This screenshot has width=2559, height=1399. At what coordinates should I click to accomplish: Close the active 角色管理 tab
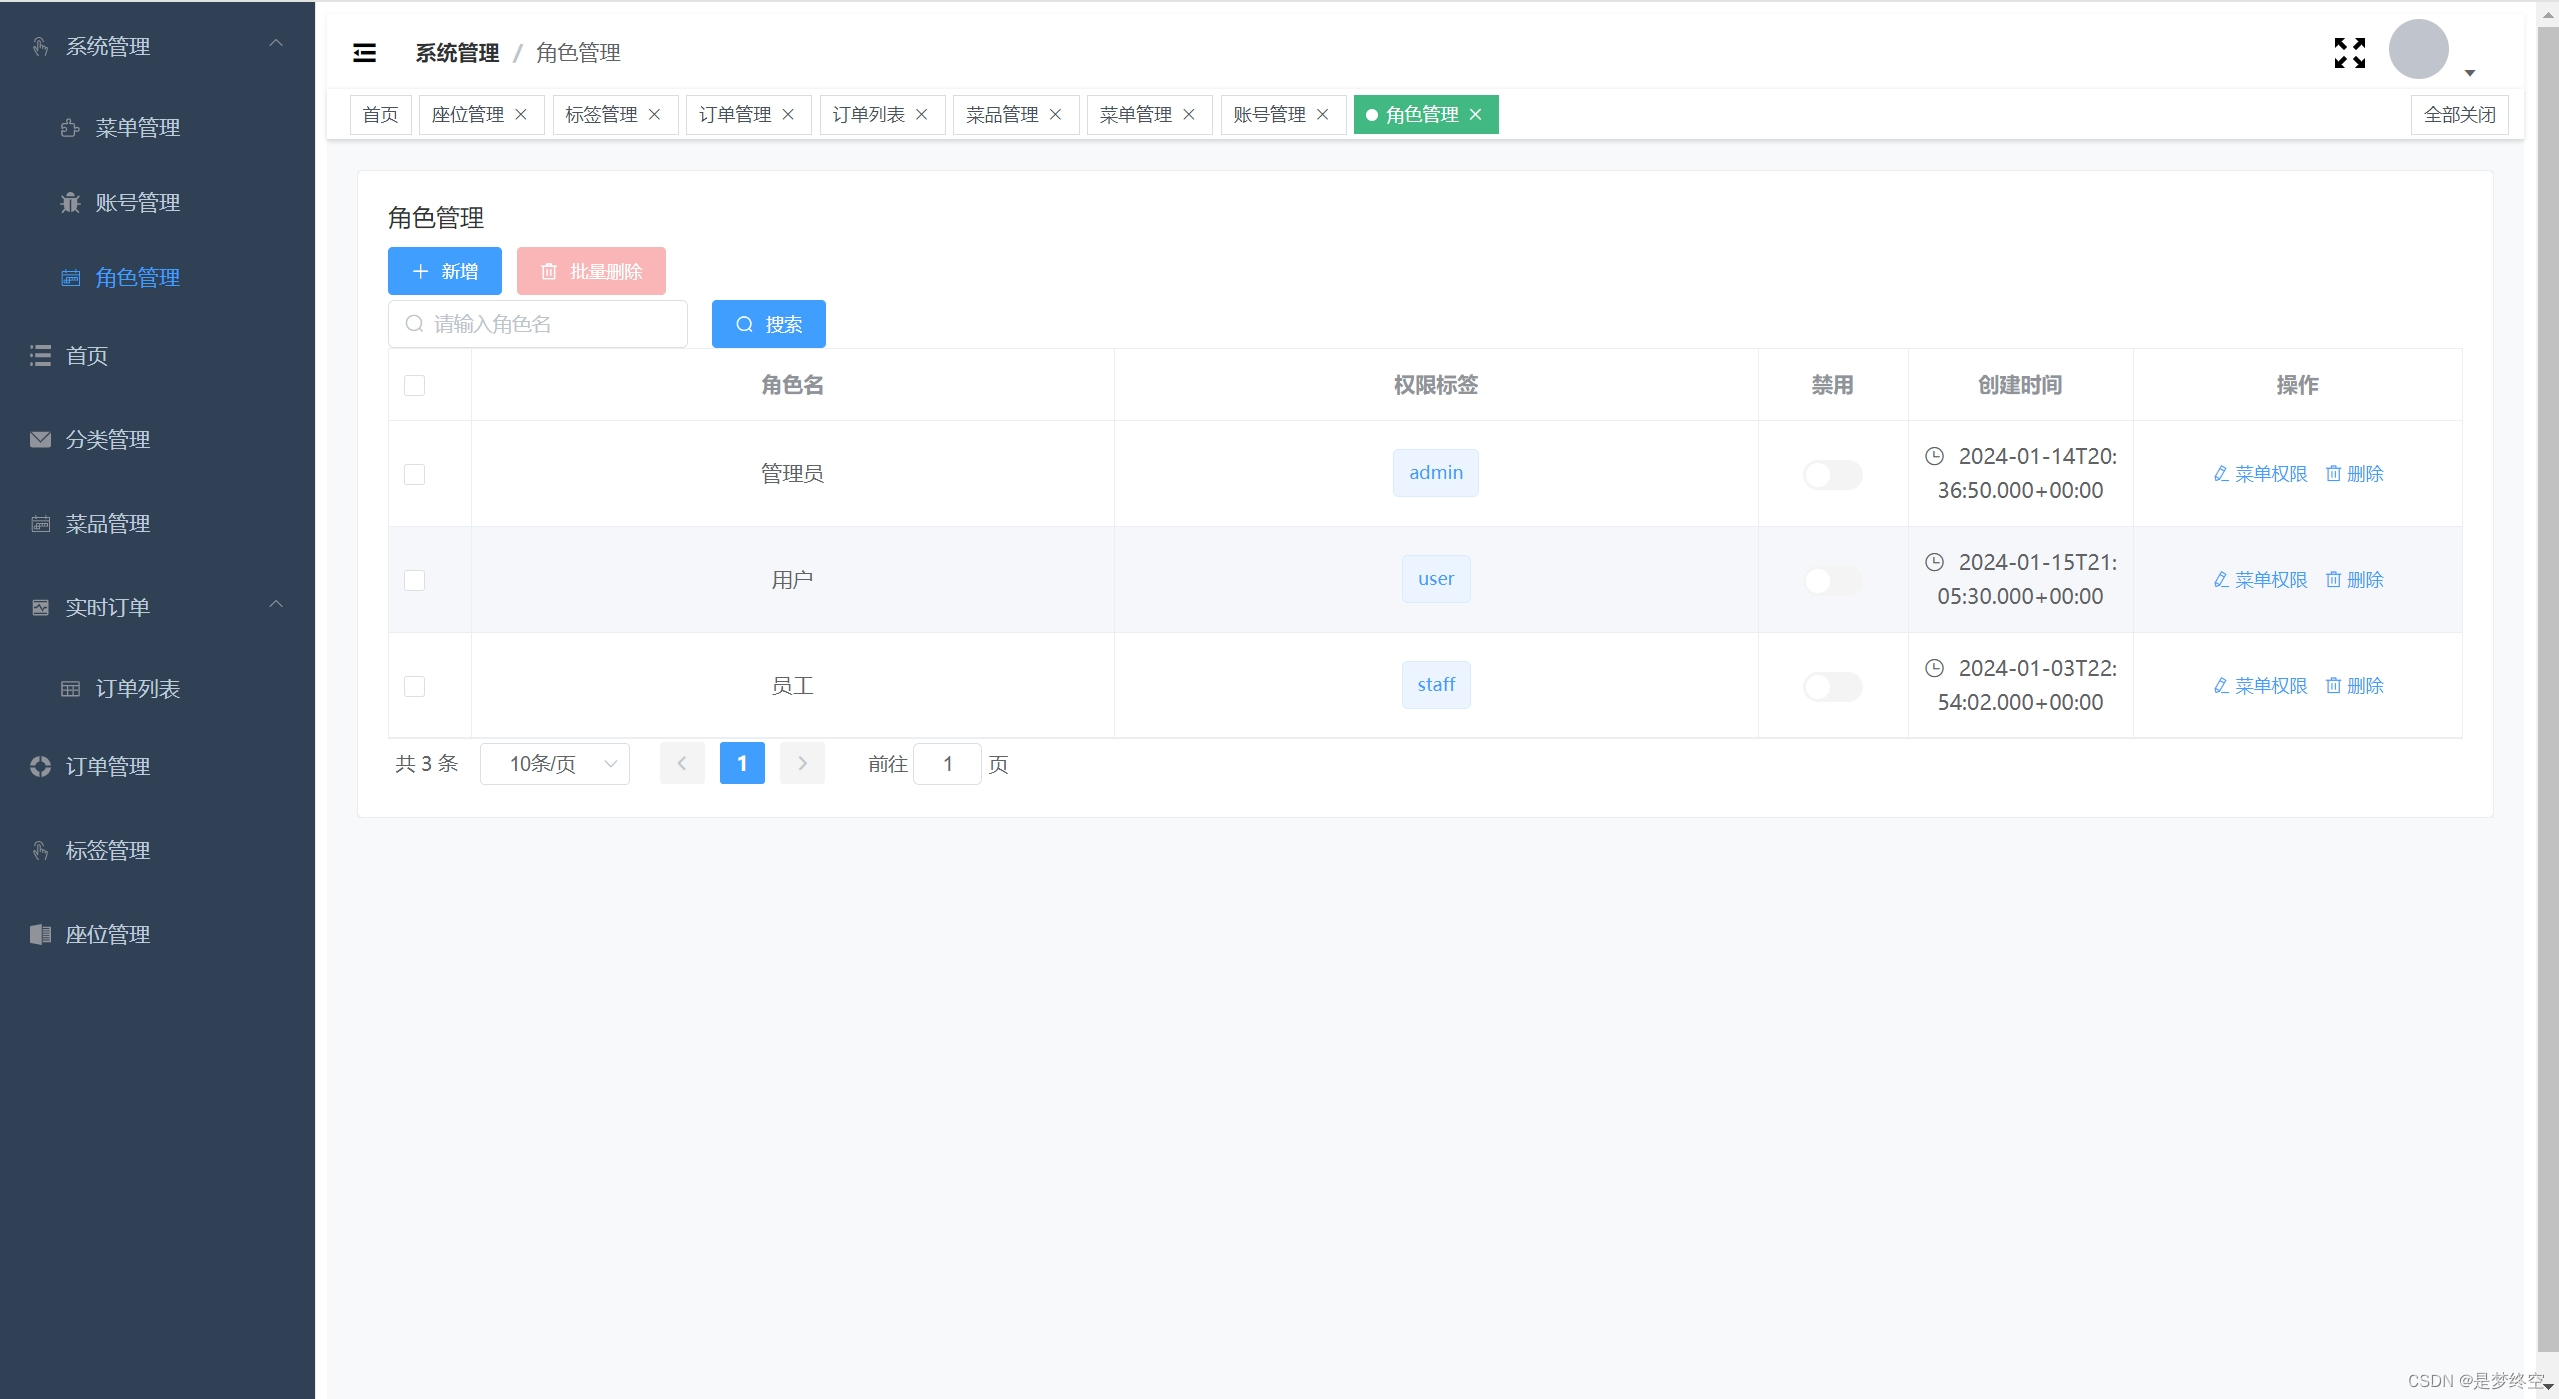pyautogui.click(x=1475, y=115)
